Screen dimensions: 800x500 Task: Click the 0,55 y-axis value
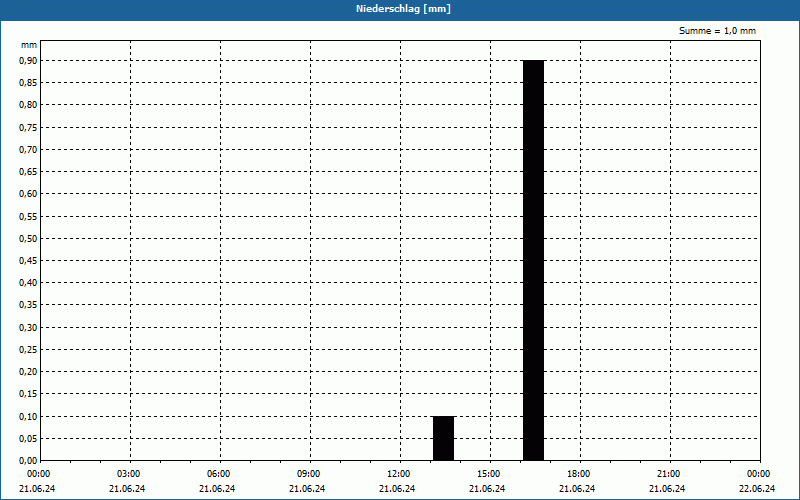click(x=29, y=216)
